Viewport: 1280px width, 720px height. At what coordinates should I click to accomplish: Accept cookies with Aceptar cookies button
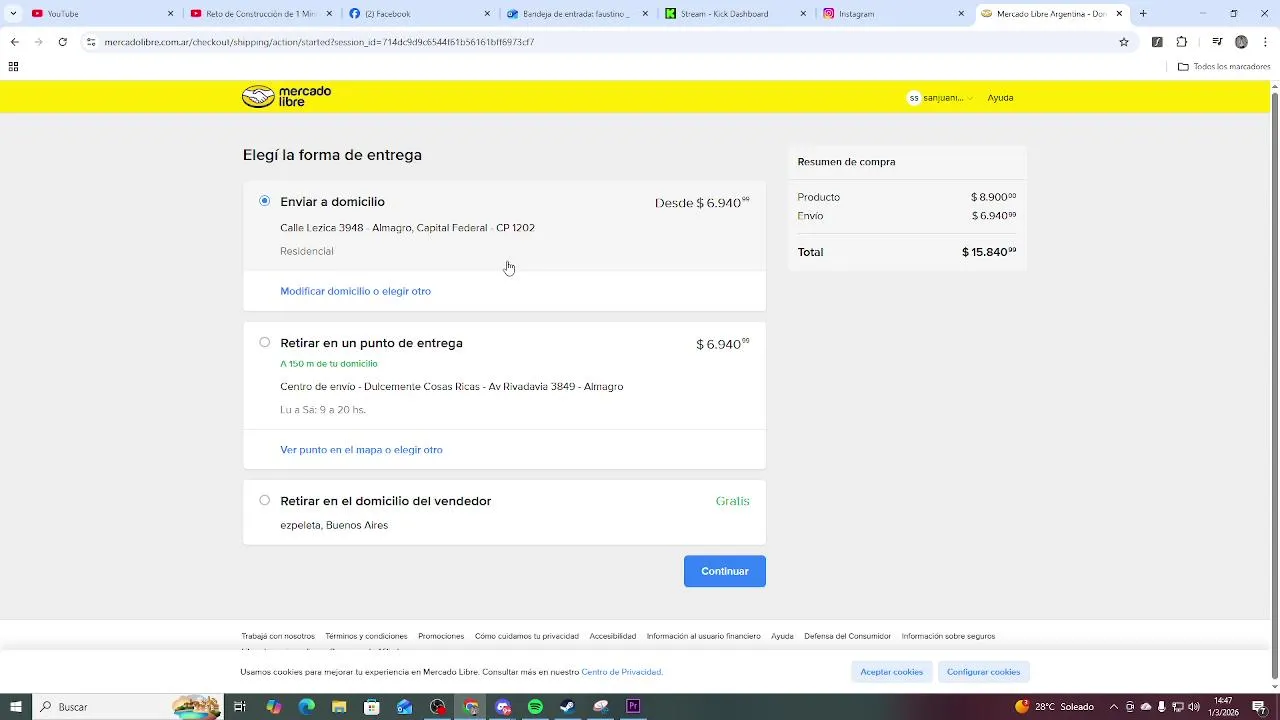(892, 672)
